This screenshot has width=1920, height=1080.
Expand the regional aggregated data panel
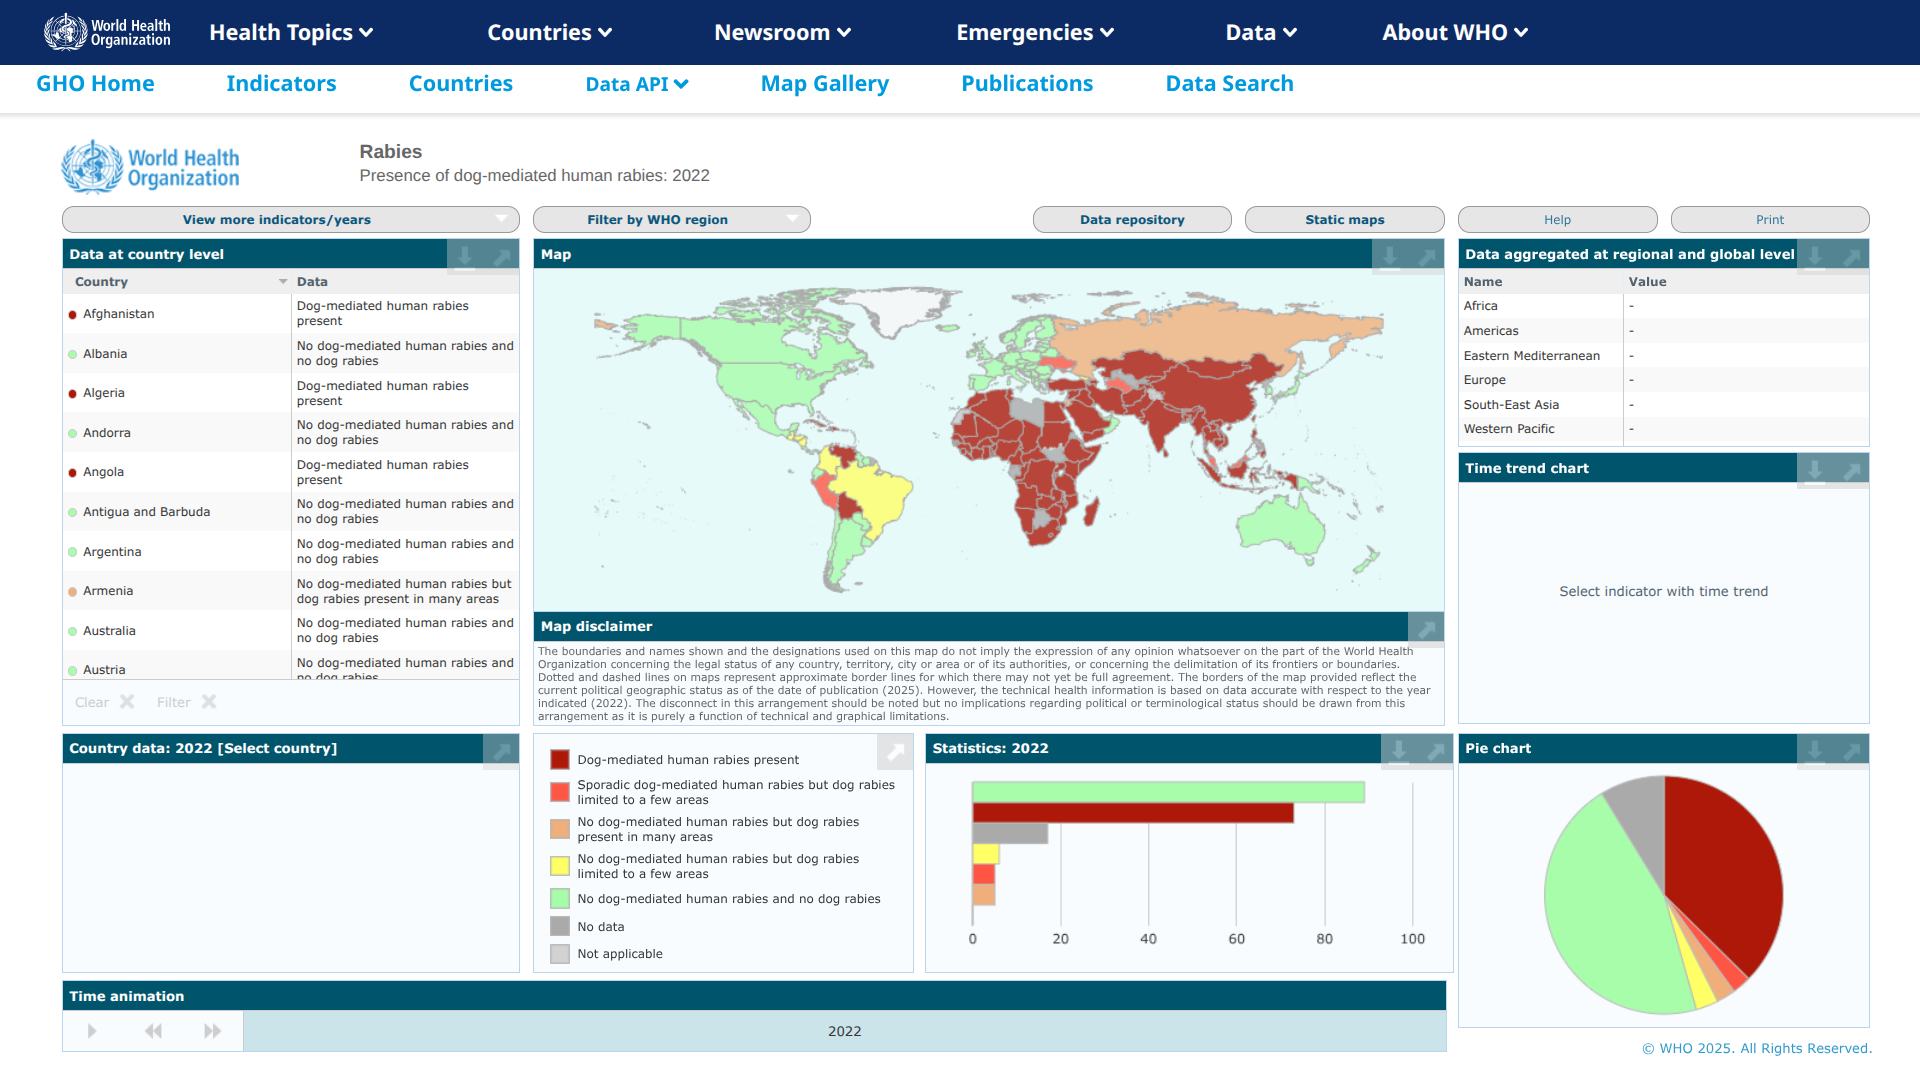1852,256
